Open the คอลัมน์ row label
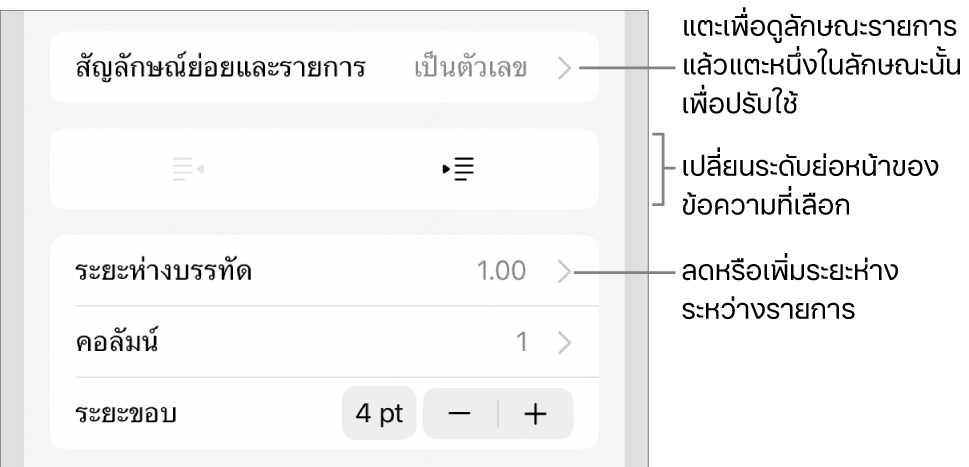This screenshot has width=969, height=467. [x=119, y=344]
